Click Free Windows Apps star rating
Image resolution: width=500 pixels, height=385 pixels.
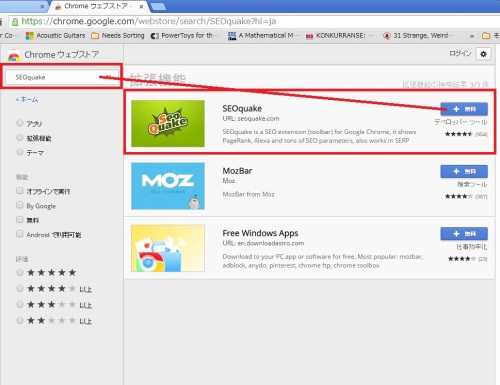tap(462, 259)
